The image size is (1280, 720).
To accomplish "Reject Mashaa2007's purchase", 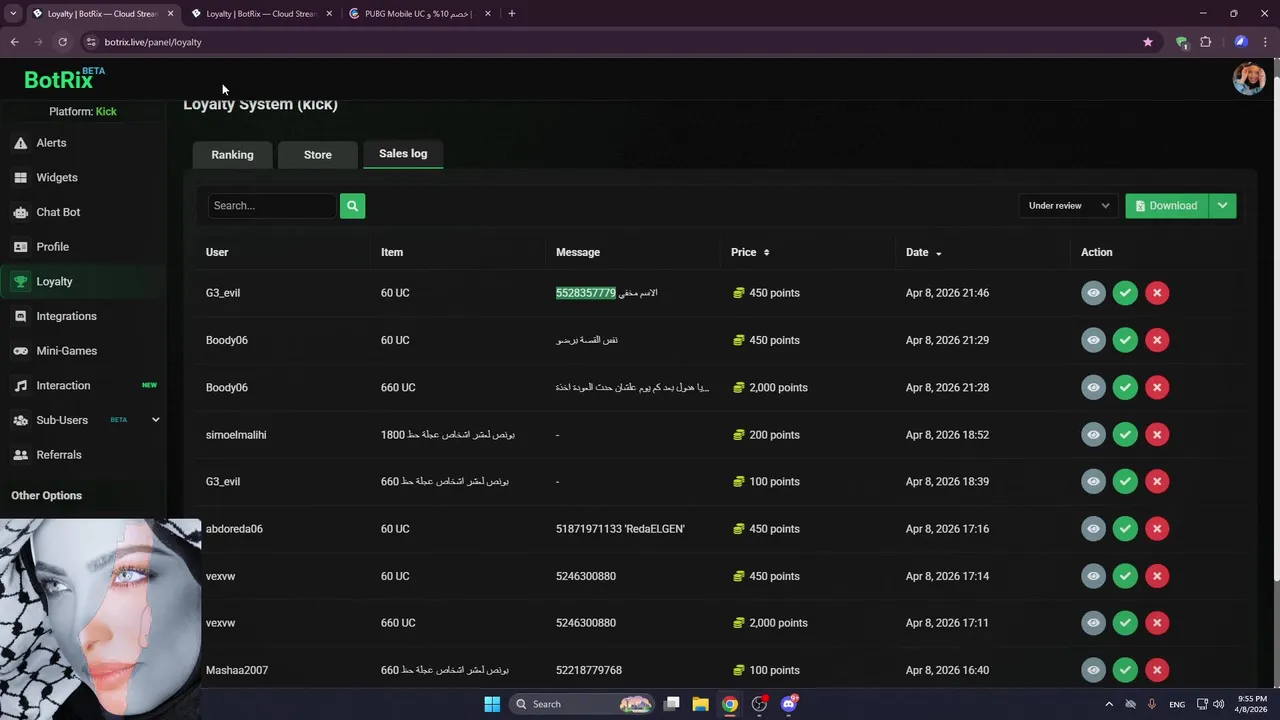I will click(x=1157, y=670).
